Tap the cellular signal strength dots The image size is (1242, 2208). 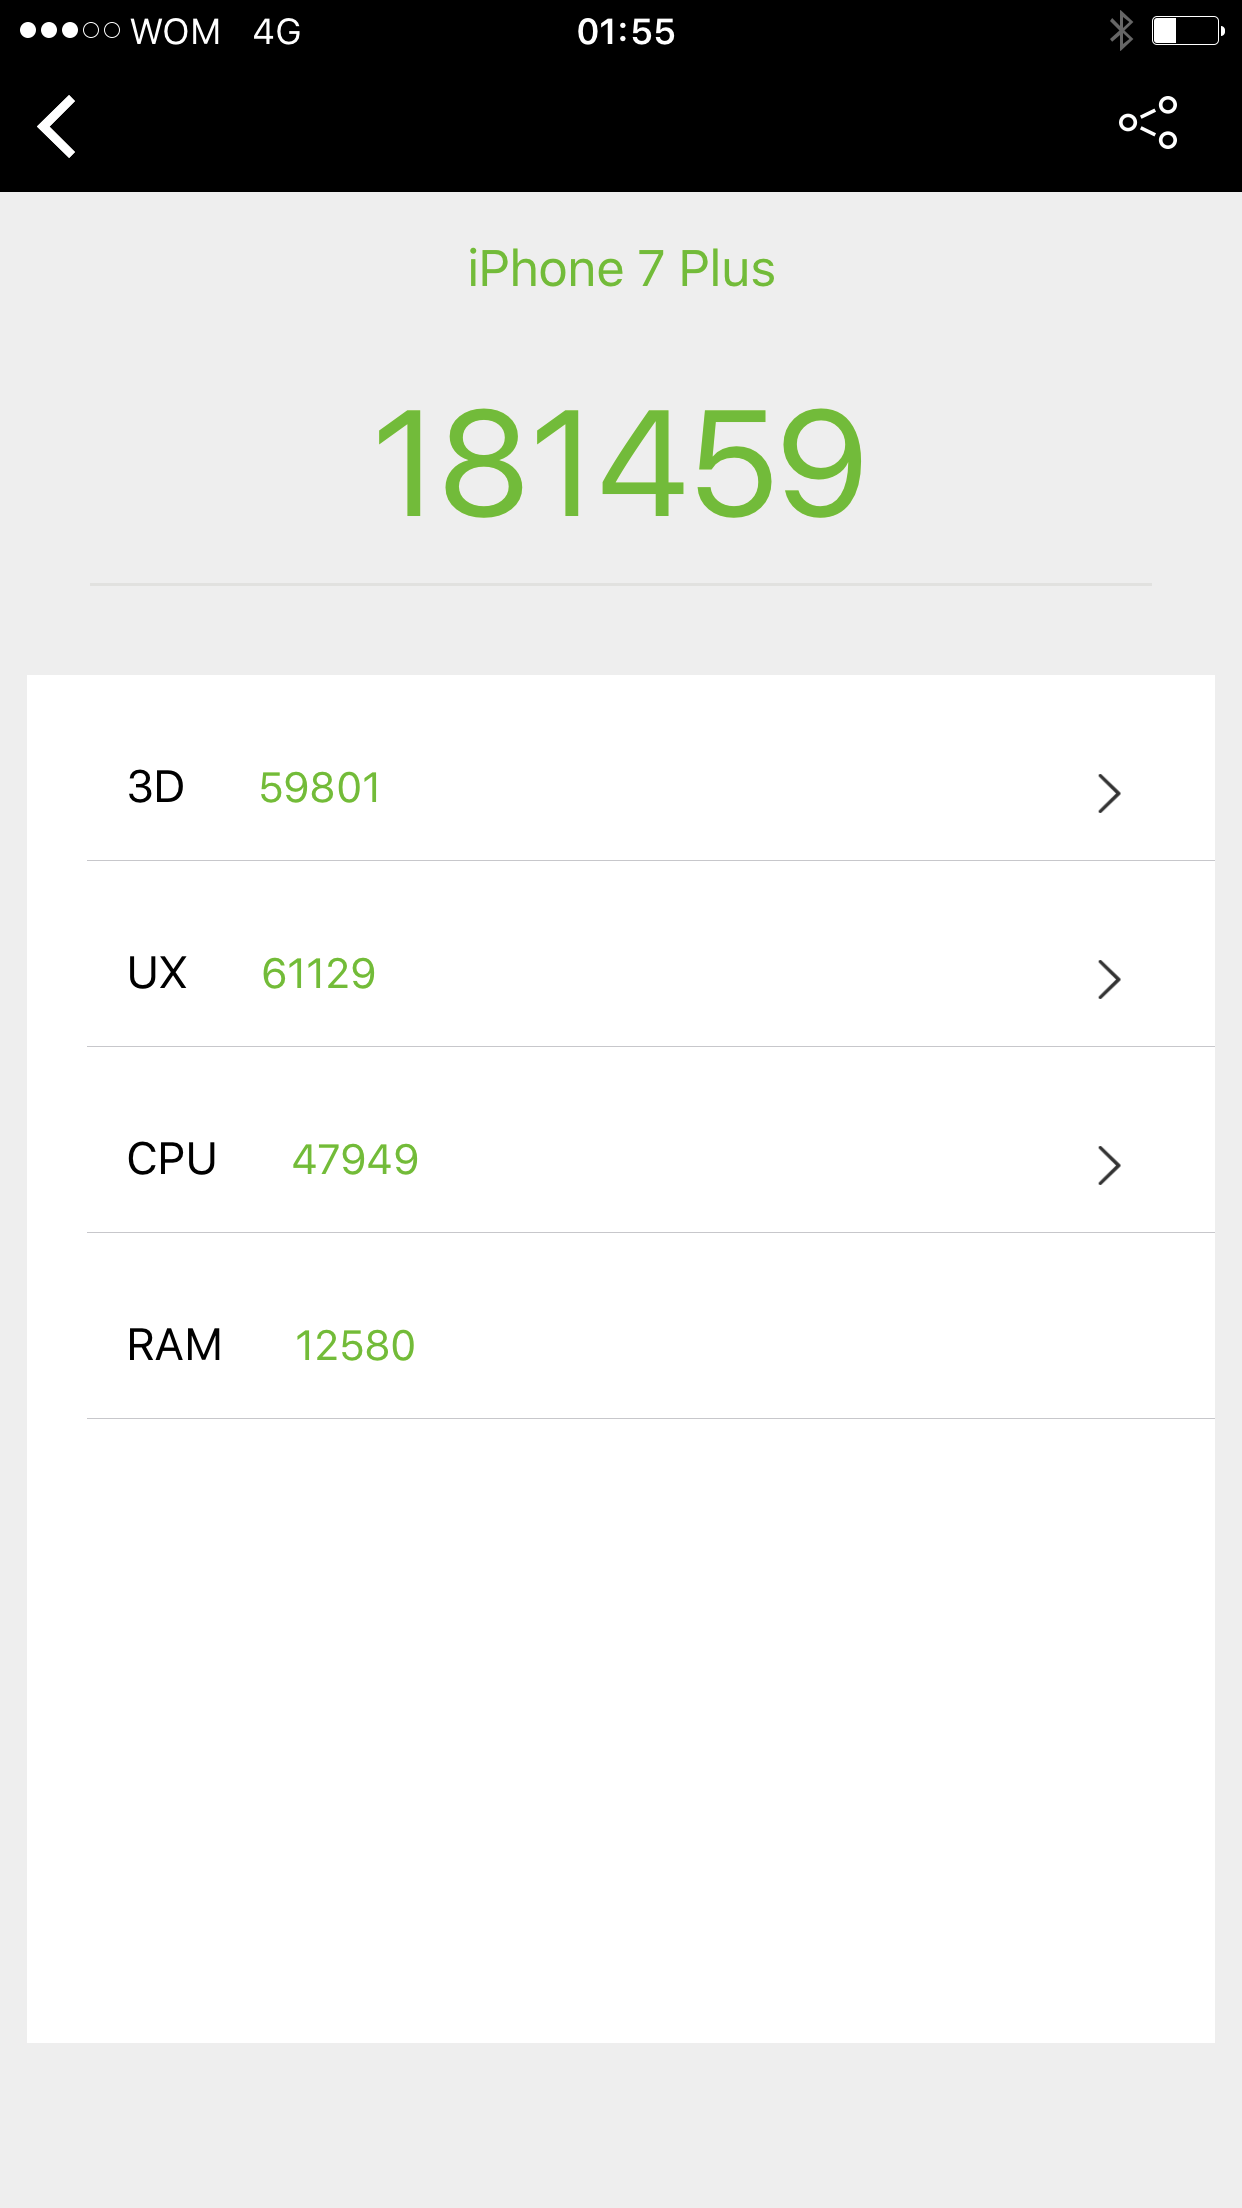pos(69,31)
